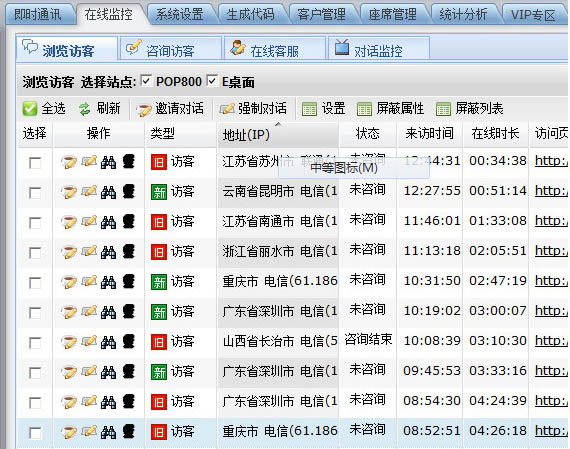Click the 刷新 refresh arrows icon
This screenshot has width=570, height=449.
[x=85, y=109]
